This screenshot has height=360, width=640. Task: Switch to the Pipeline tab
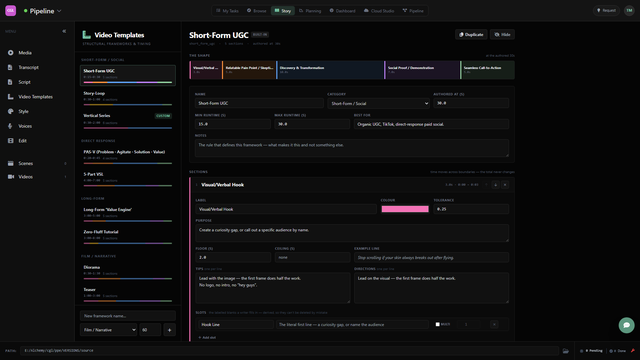pos(413,11)
